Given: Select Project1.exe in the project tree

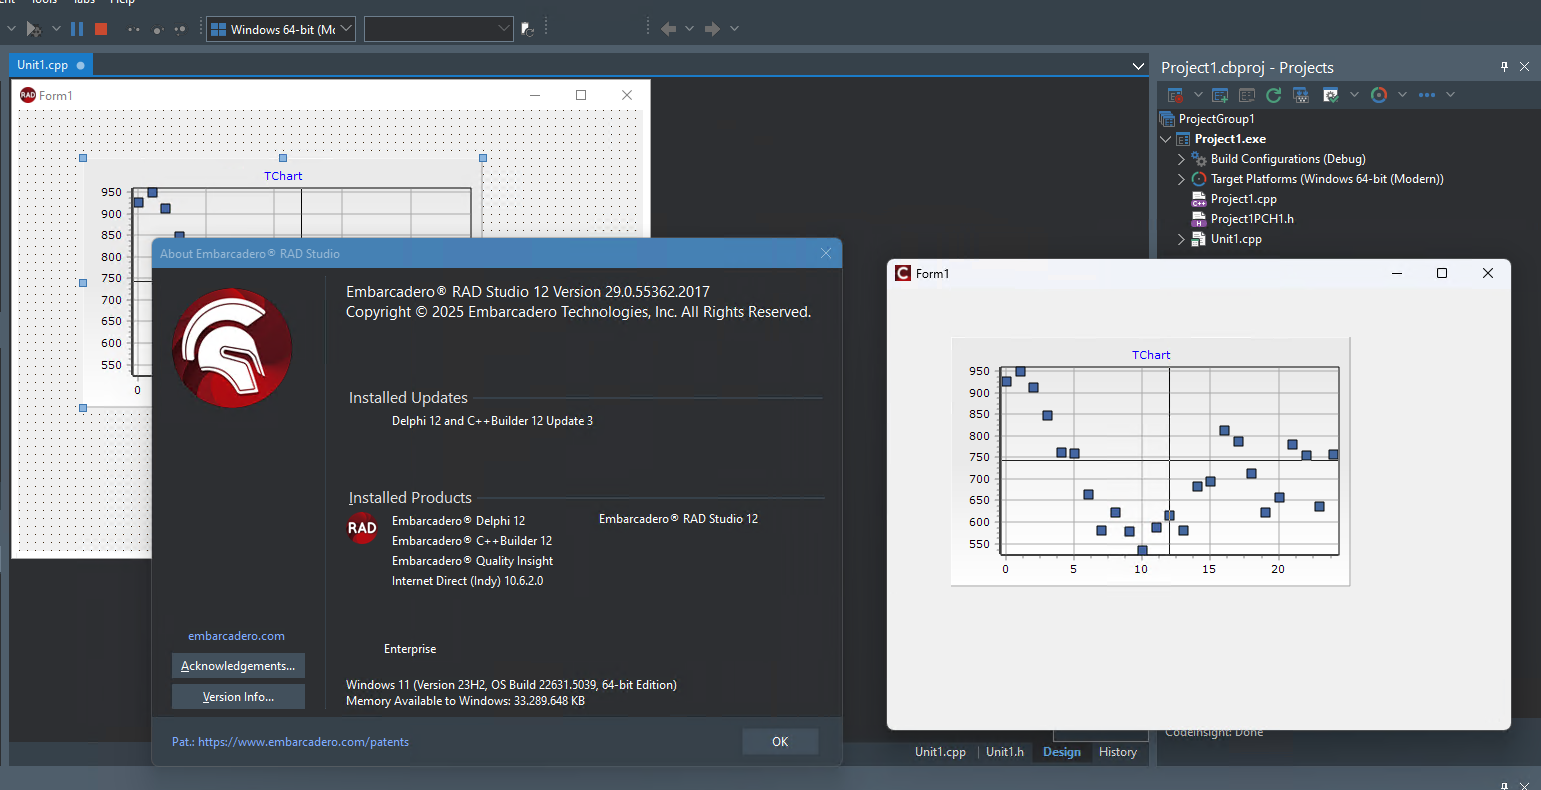Looking at the screenshot, I should click(1230, 139).
